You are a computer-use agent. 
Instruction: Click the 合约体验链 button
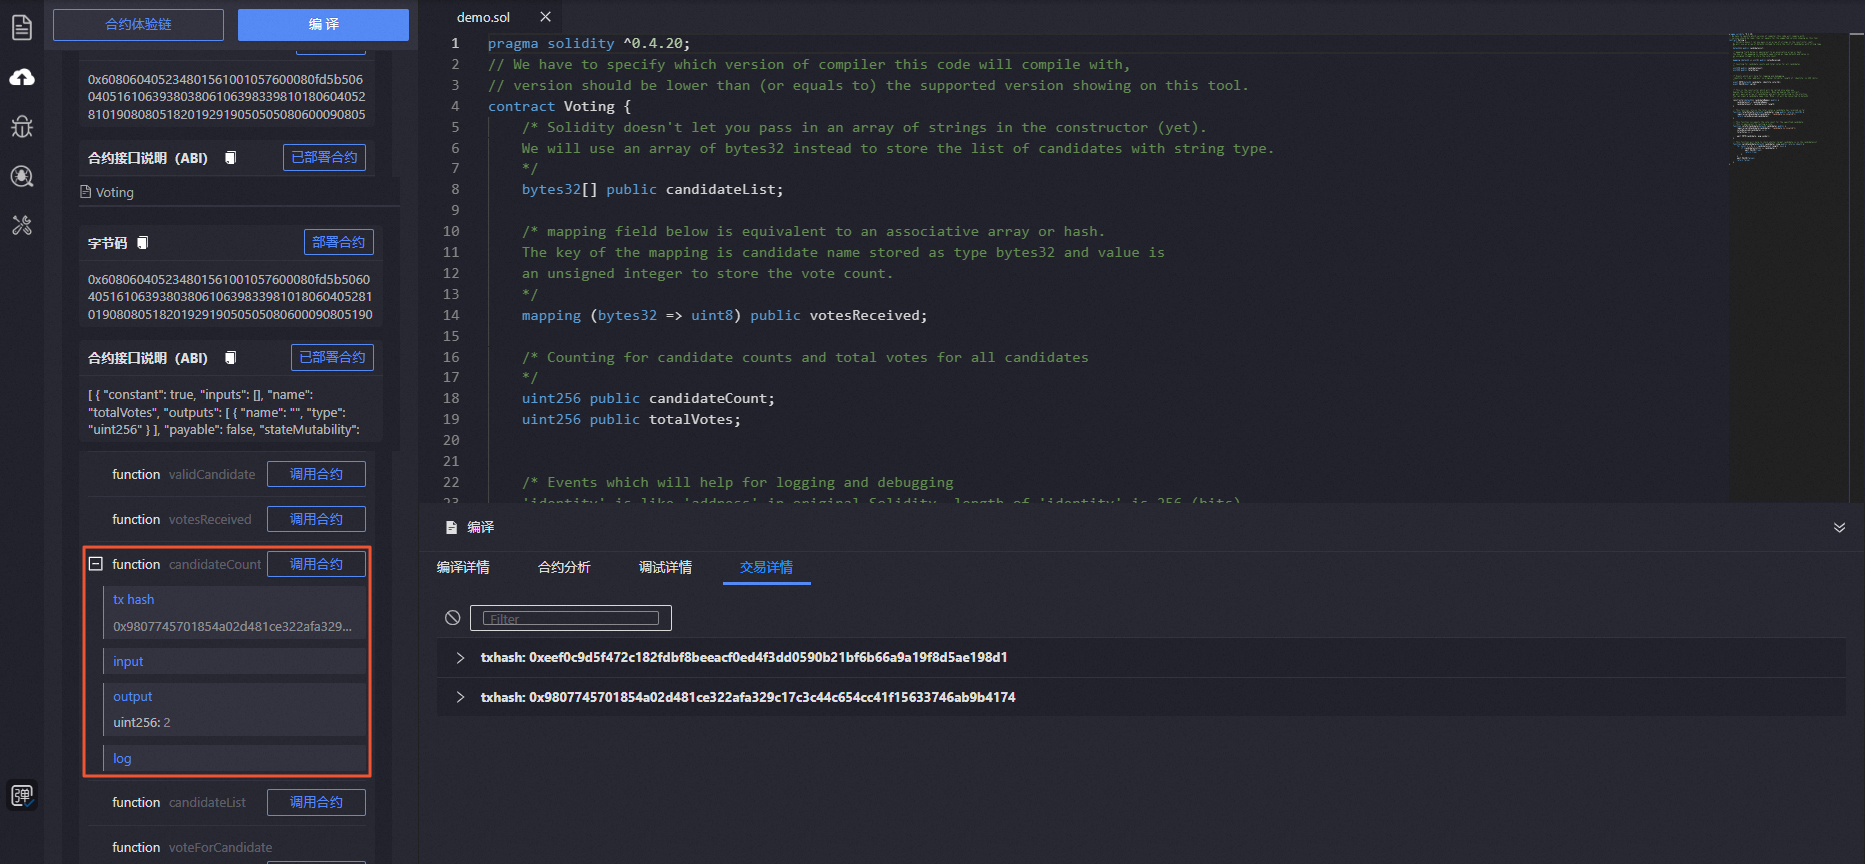(138, 24)
